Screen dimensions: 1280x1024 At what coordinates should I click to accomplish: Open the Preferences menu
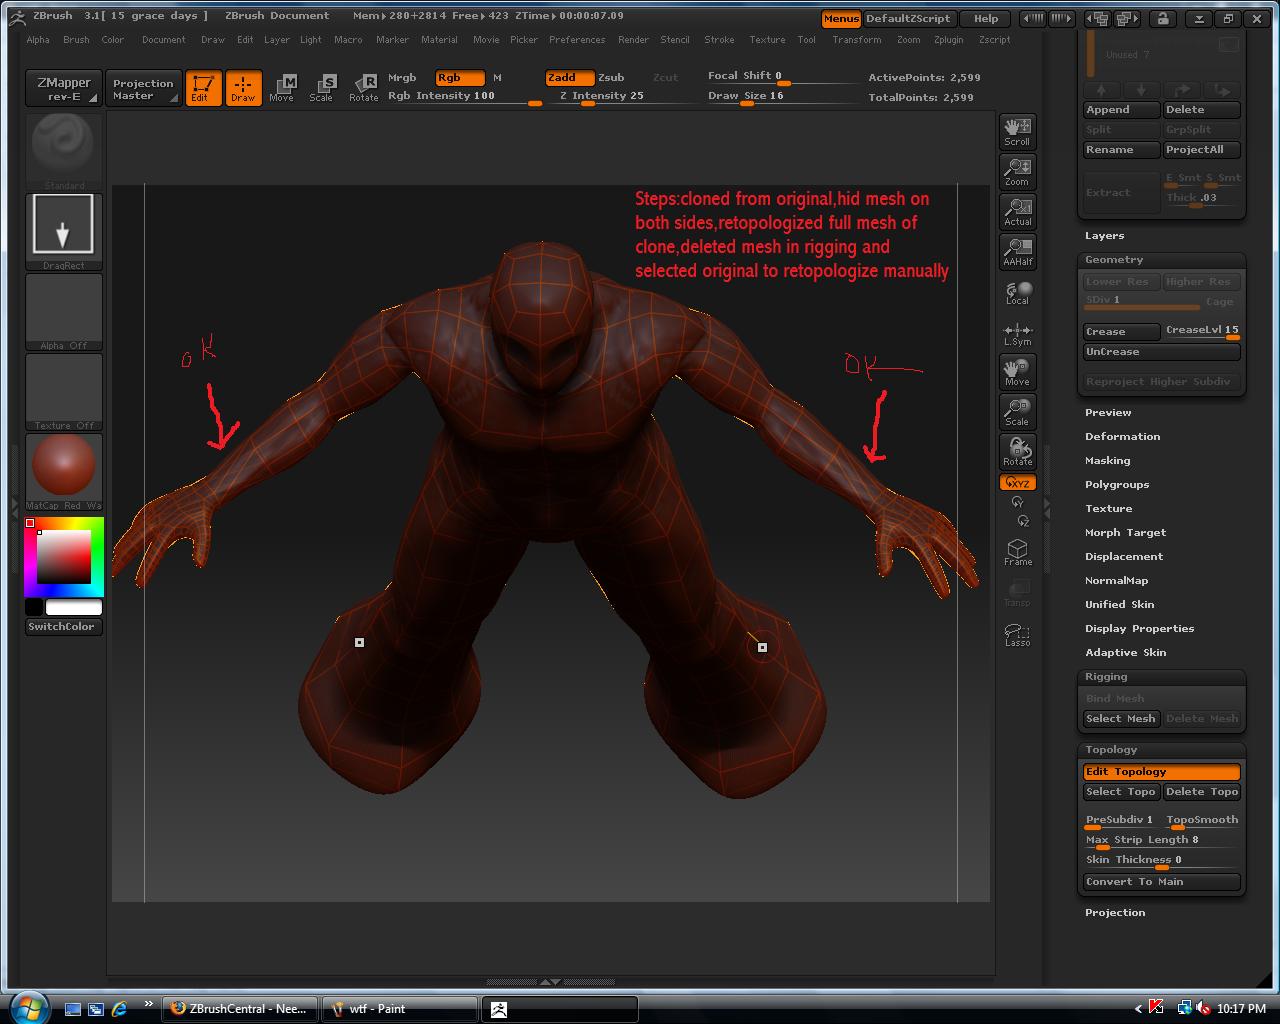577,40
